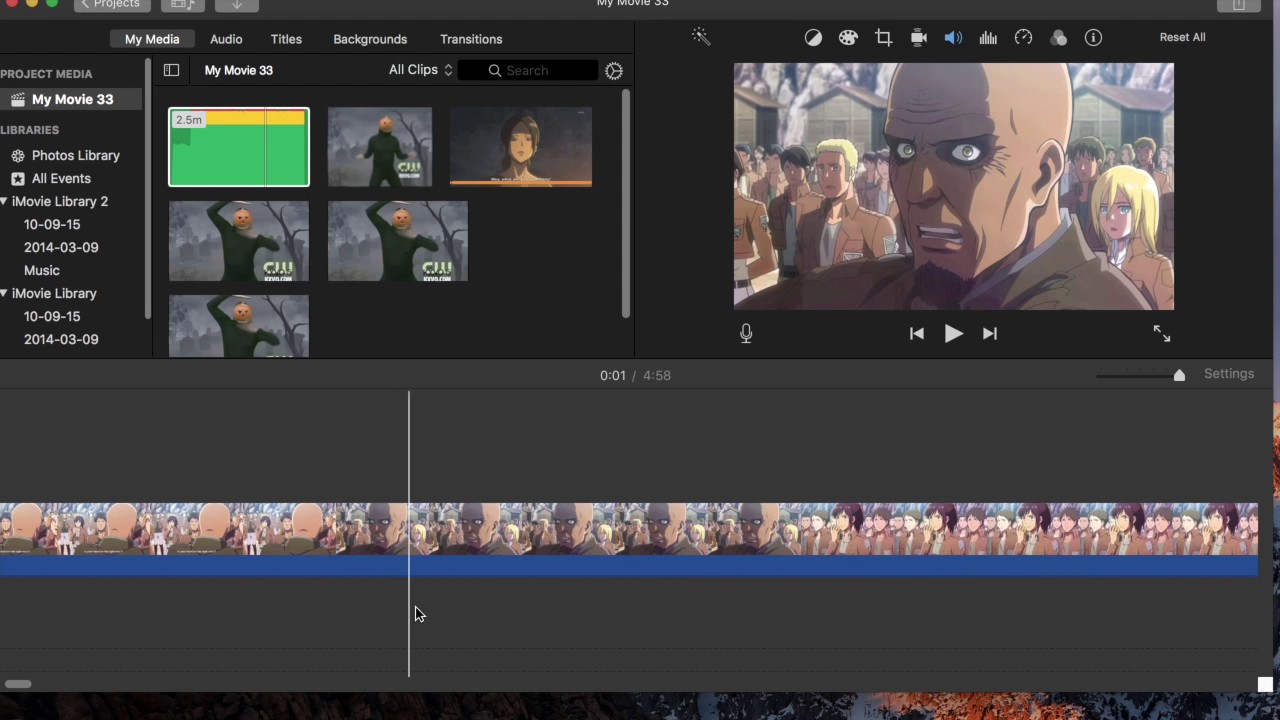Click Reset All adjustments
This screenshot has width=1280, height=720.
pos(1182,37)
